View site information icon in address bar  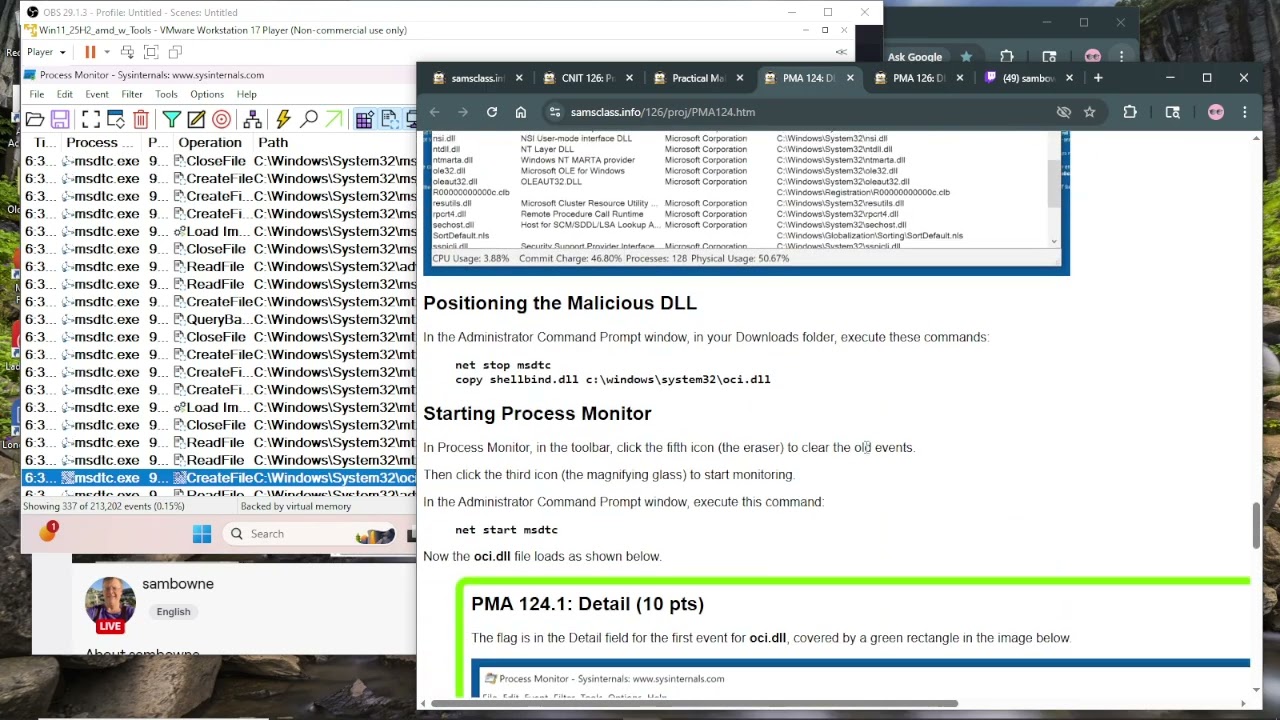pyautogui.click(x=554, y=112)
